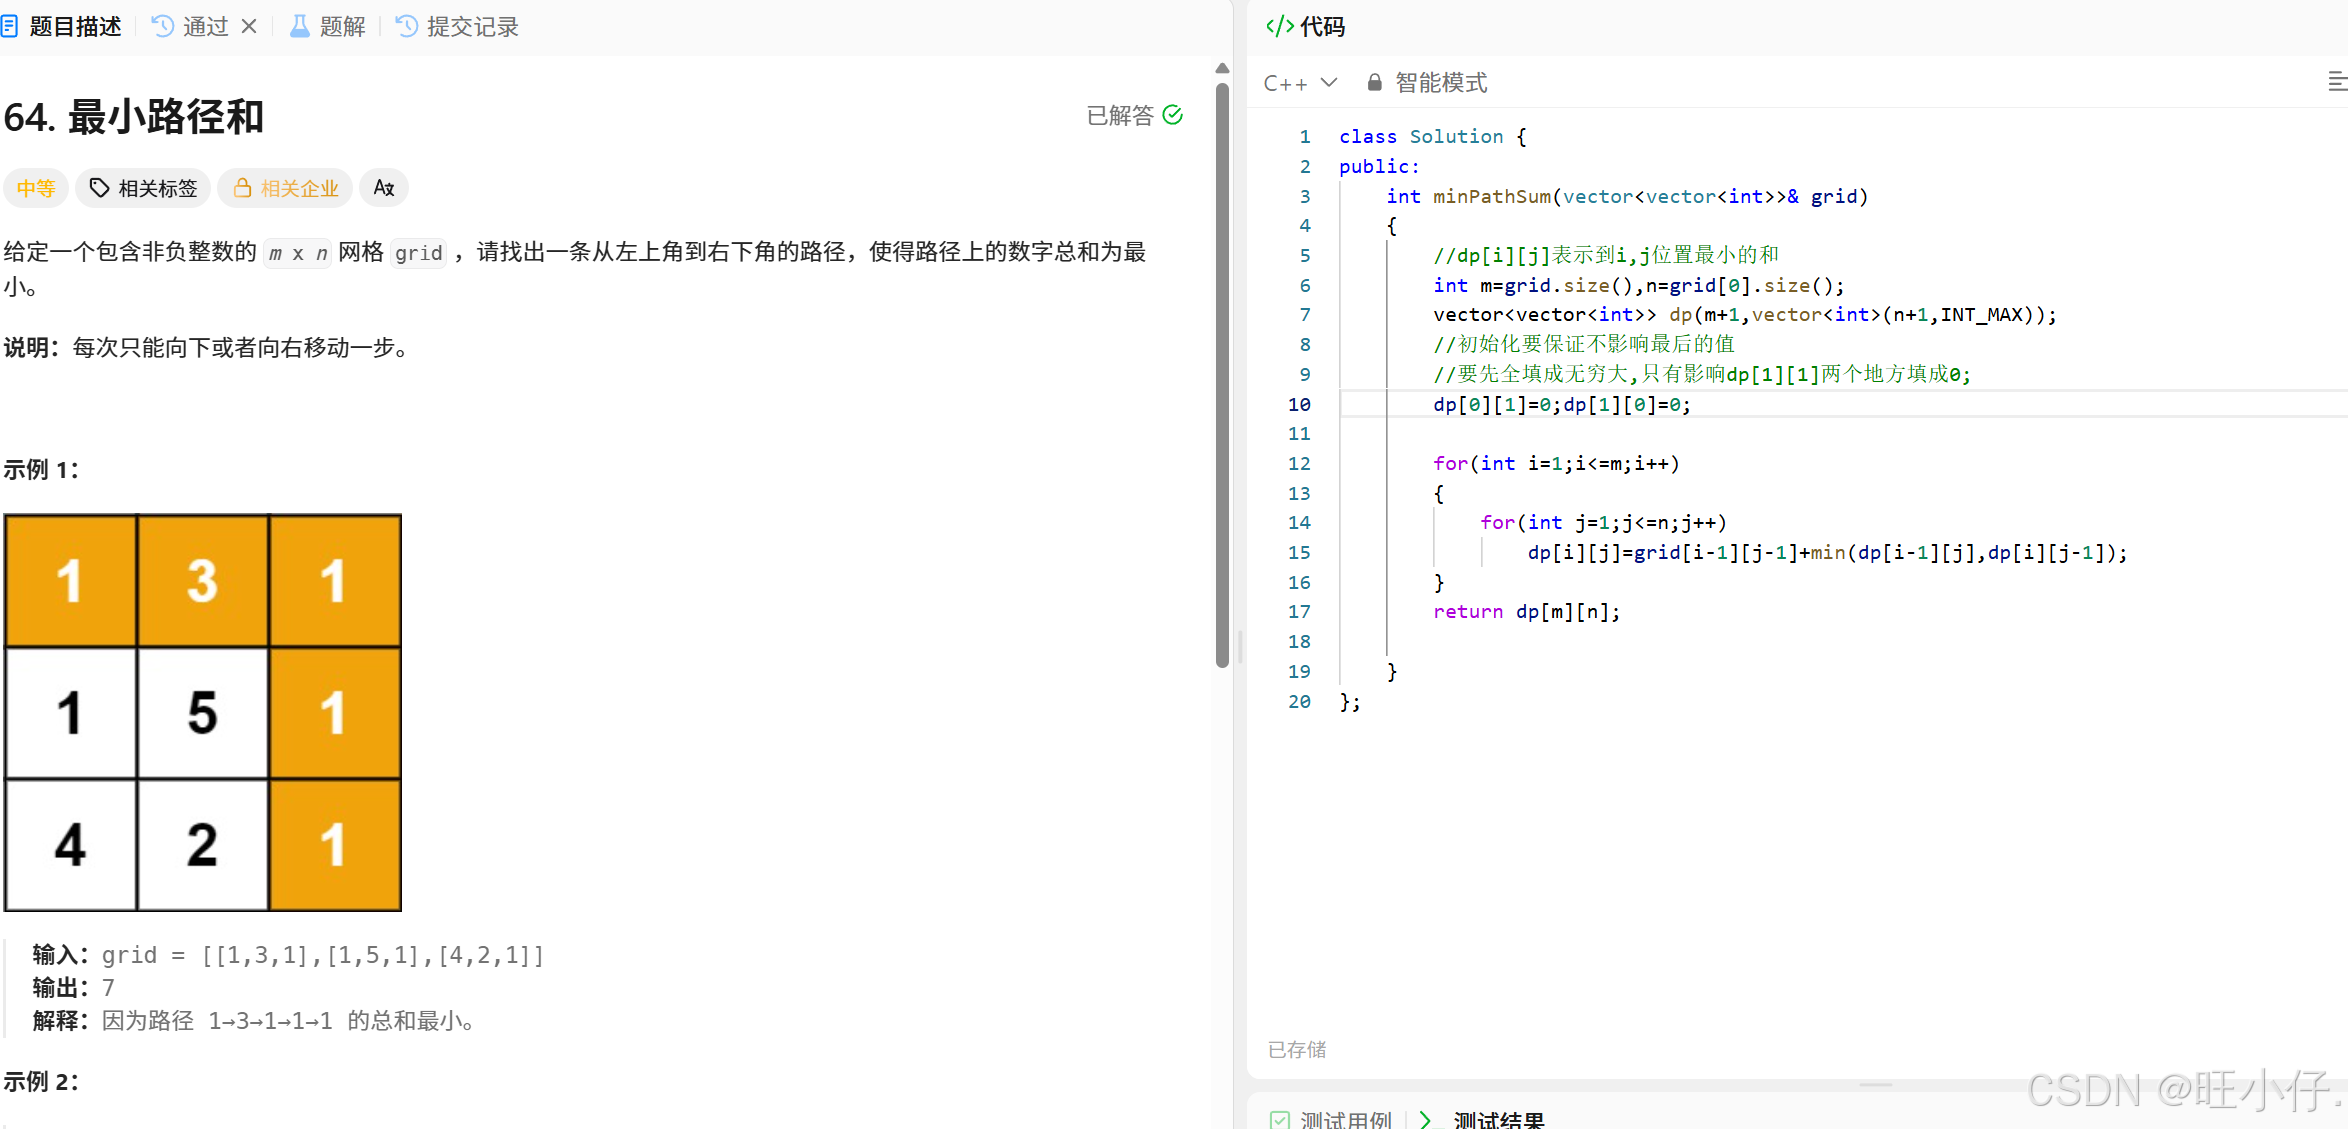The width and height of the screenshot is (2348, 1129).
Task: Open the 测试用例 tab
Action: coord(1331,1120)
